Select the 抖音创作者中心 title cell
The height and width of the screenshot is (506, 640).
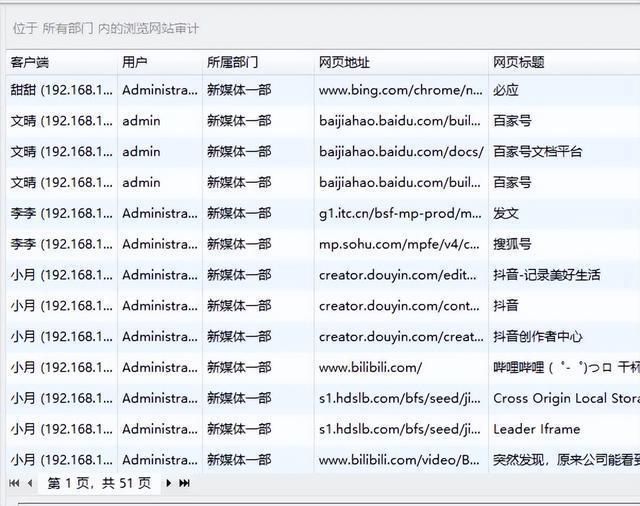click(x=564, y=336)
